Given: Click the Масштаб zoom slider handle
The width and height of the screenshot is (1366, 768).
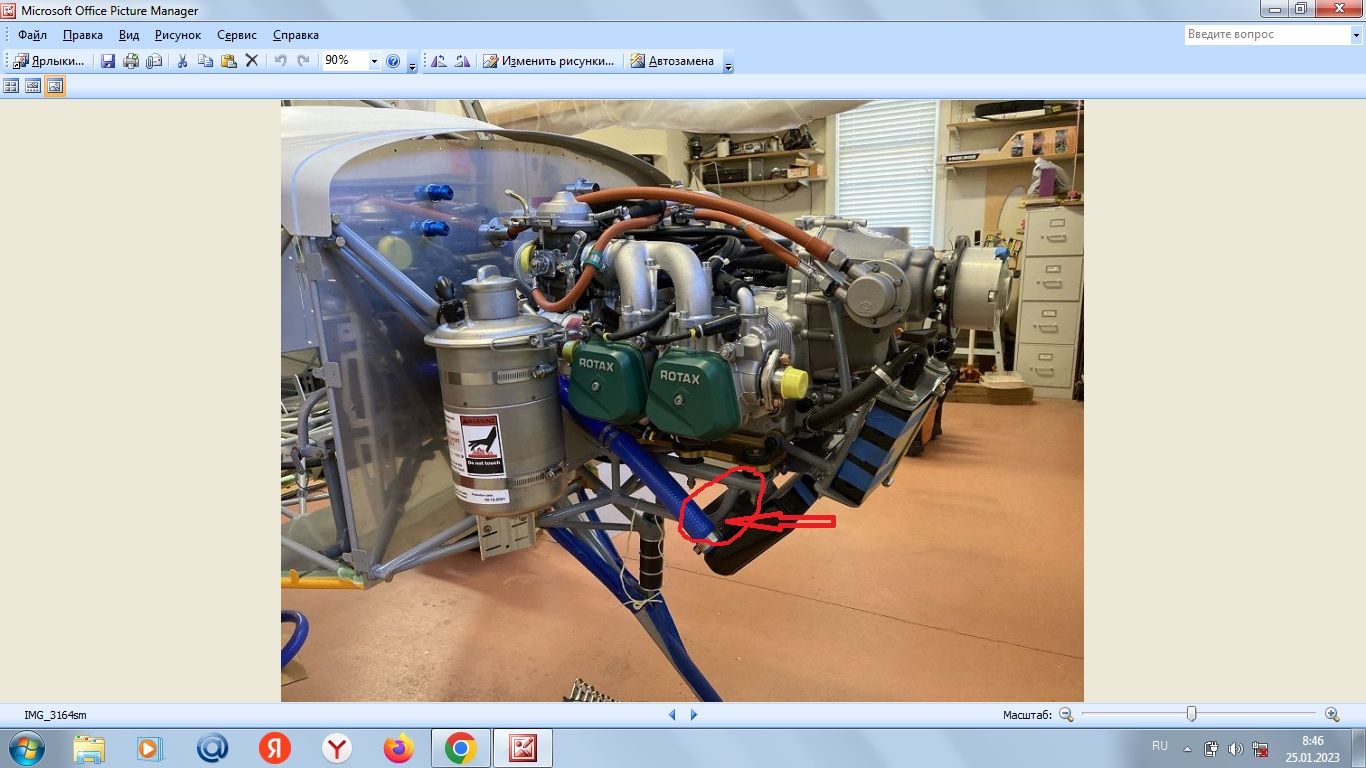Looking at the screenshot, I should pos(1191,714).
